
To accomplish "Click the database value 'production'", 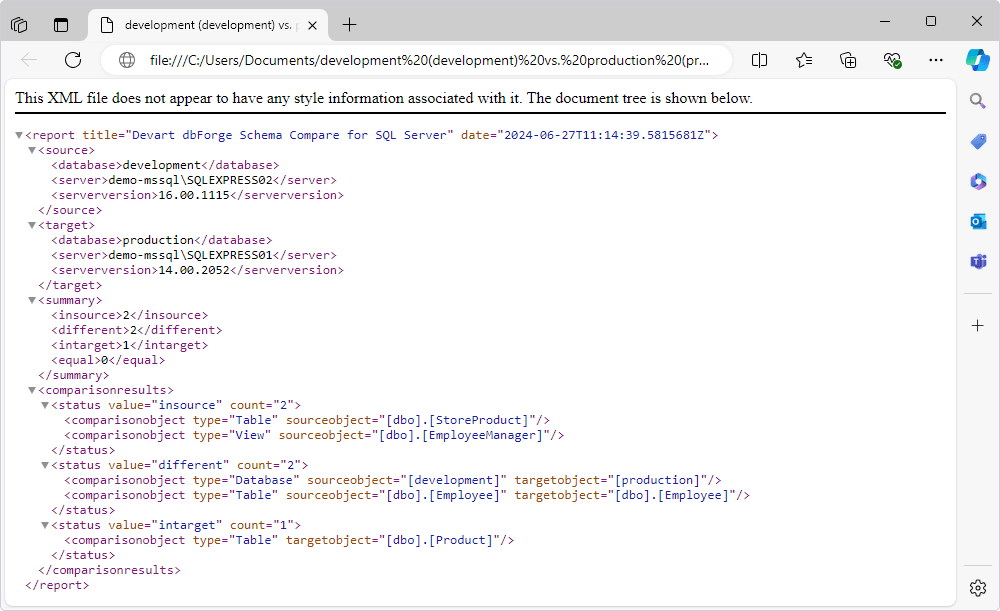I will pyautogui.click(x=158, y=240).
